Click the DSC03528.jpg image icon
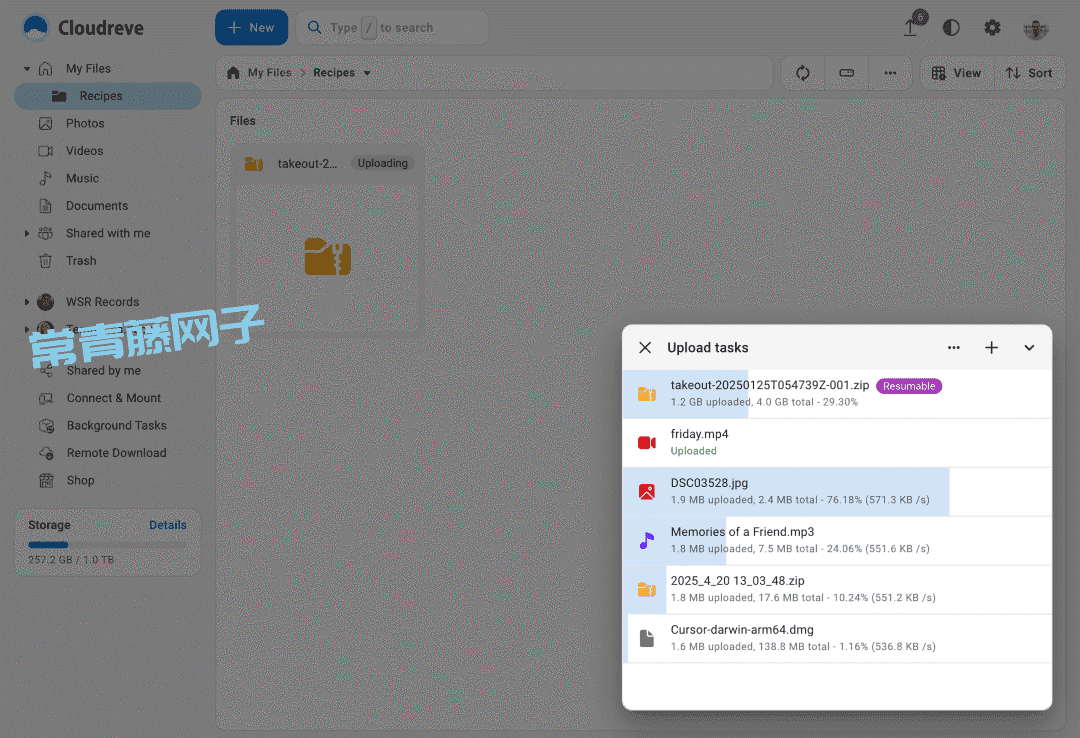Image resolution: width=1080 pixels, height=738 pixels. (647, 492)
